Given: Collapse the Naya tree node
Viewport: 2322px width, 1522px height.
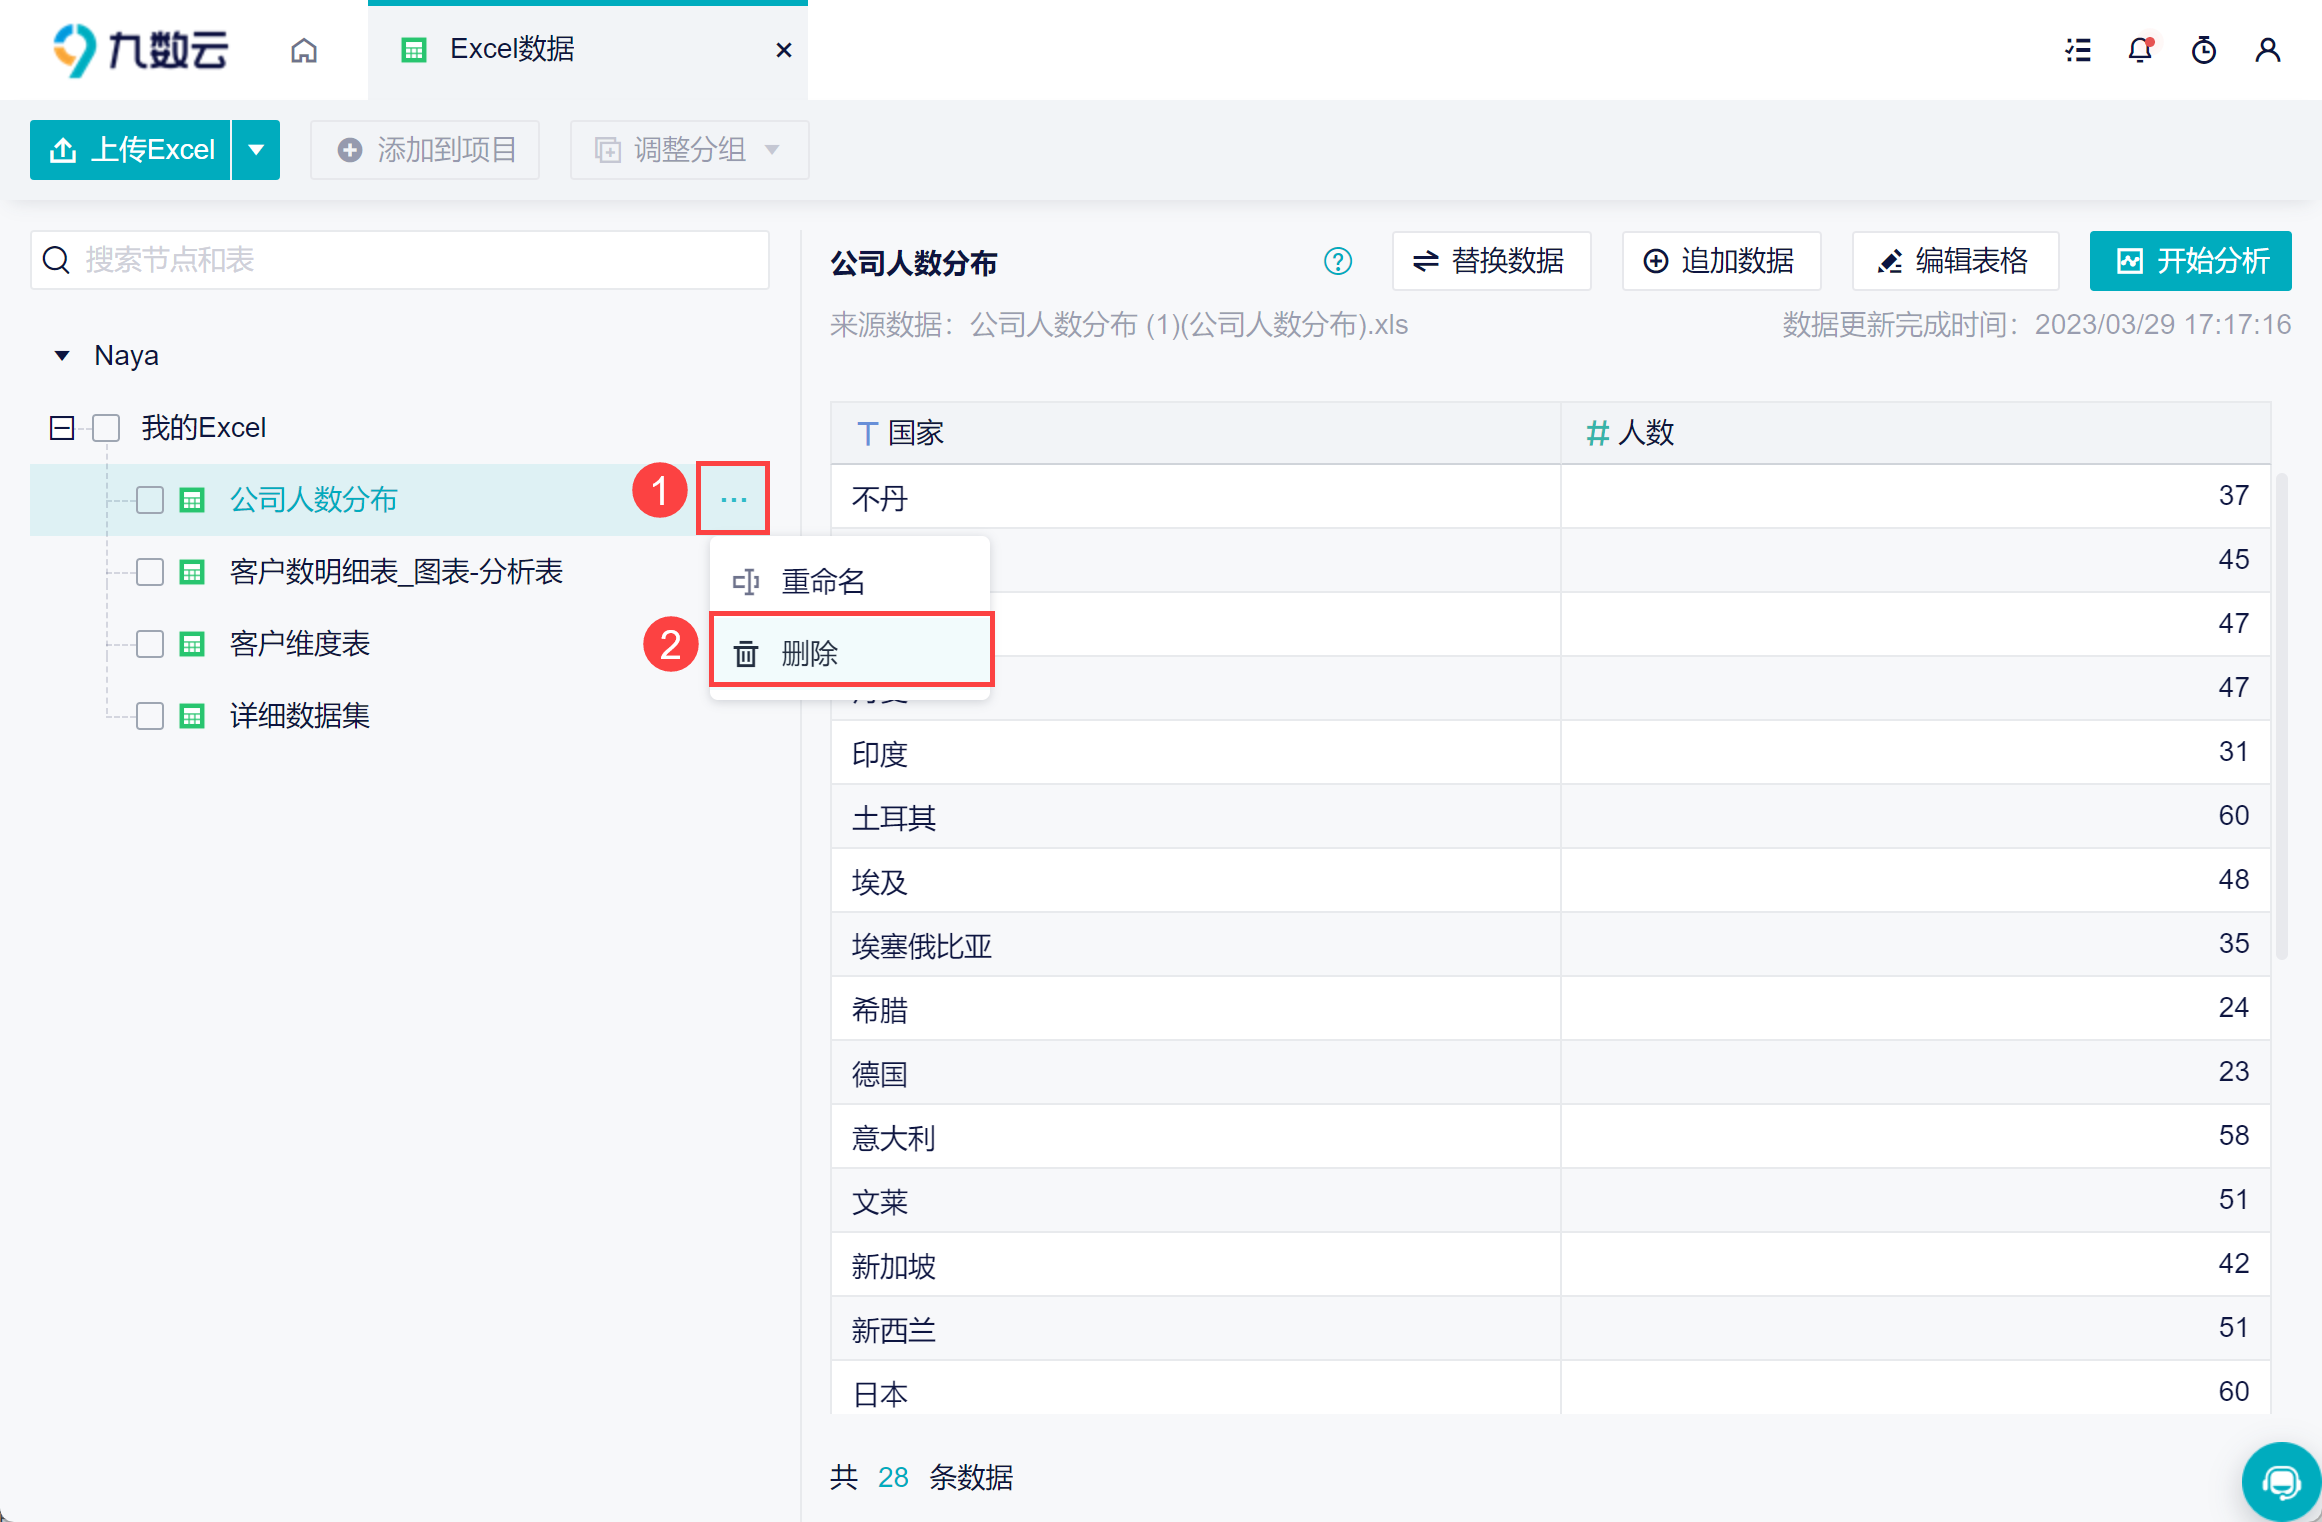Looking at the screenshot, I should [62, 356].
